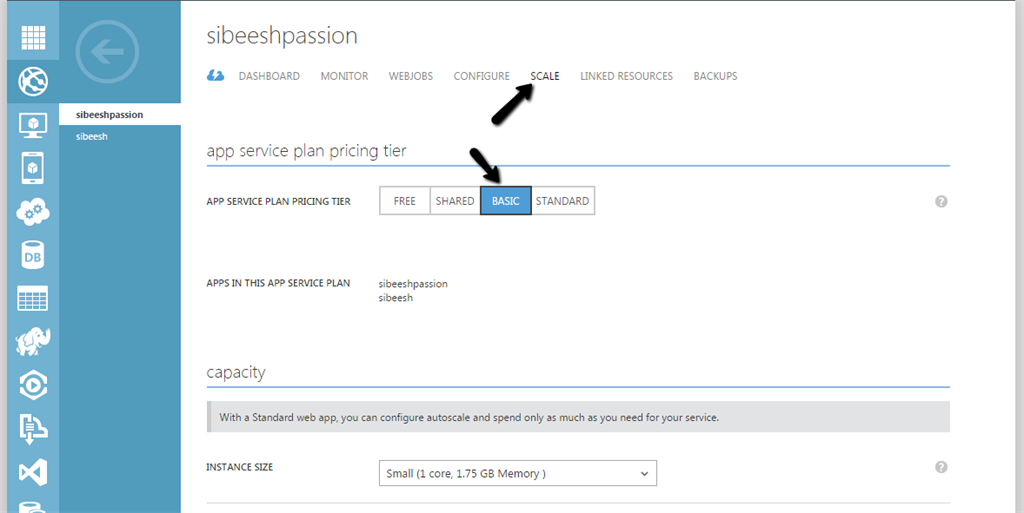
Task: Select the STANDARD pricing tier
Action: tap(562, 201)
